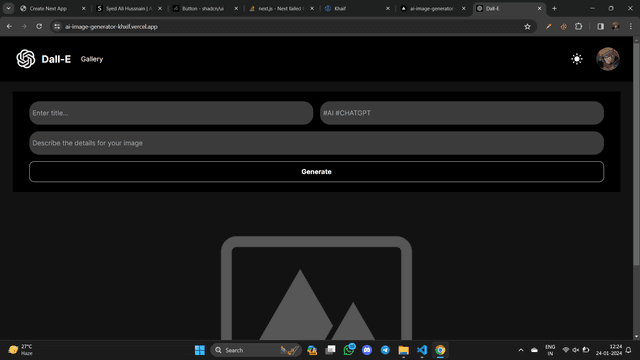Focus the image description input field
Viewport: 640px width, 360px height.
(x=316, y=143)
